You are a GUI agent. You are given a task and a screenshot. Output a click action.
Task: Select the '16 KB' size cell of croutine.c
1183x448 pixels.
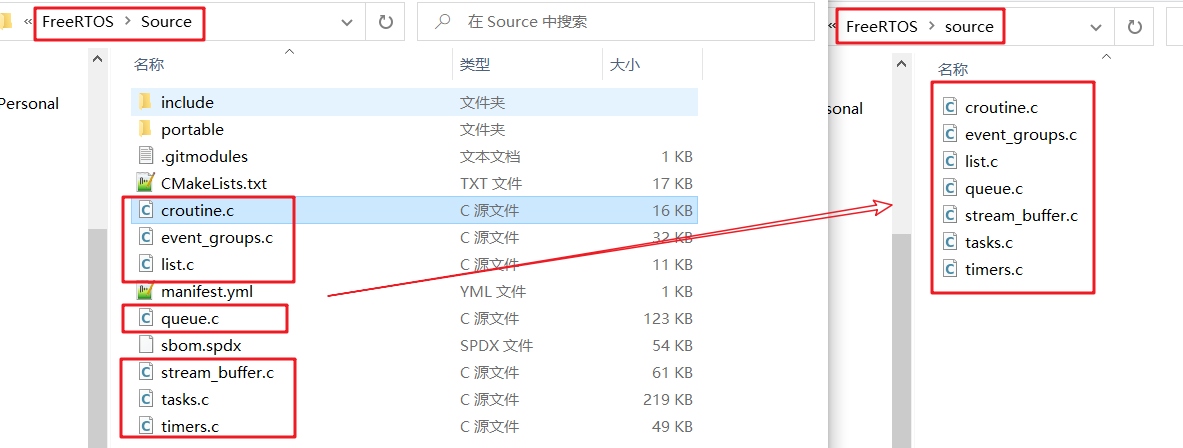click(x=672, y=210)
